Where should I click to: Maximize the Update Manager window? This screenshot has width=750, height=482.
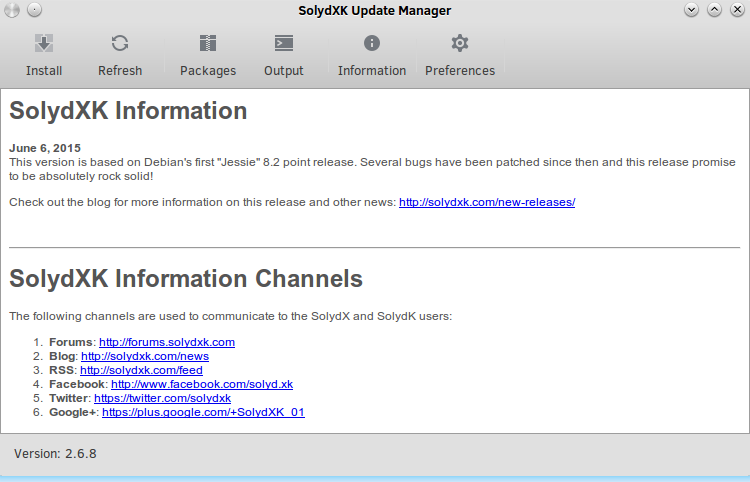click(x=714, y=10)
